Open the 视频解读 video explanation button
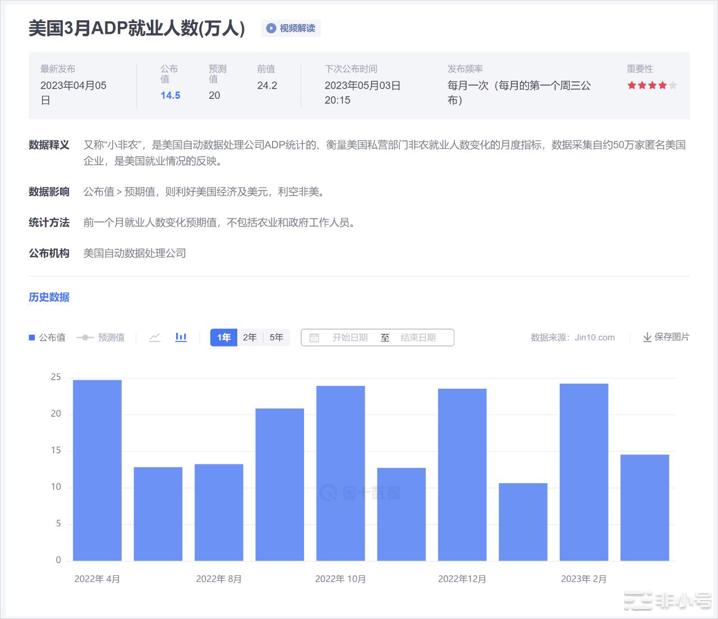 coord(291,28)
